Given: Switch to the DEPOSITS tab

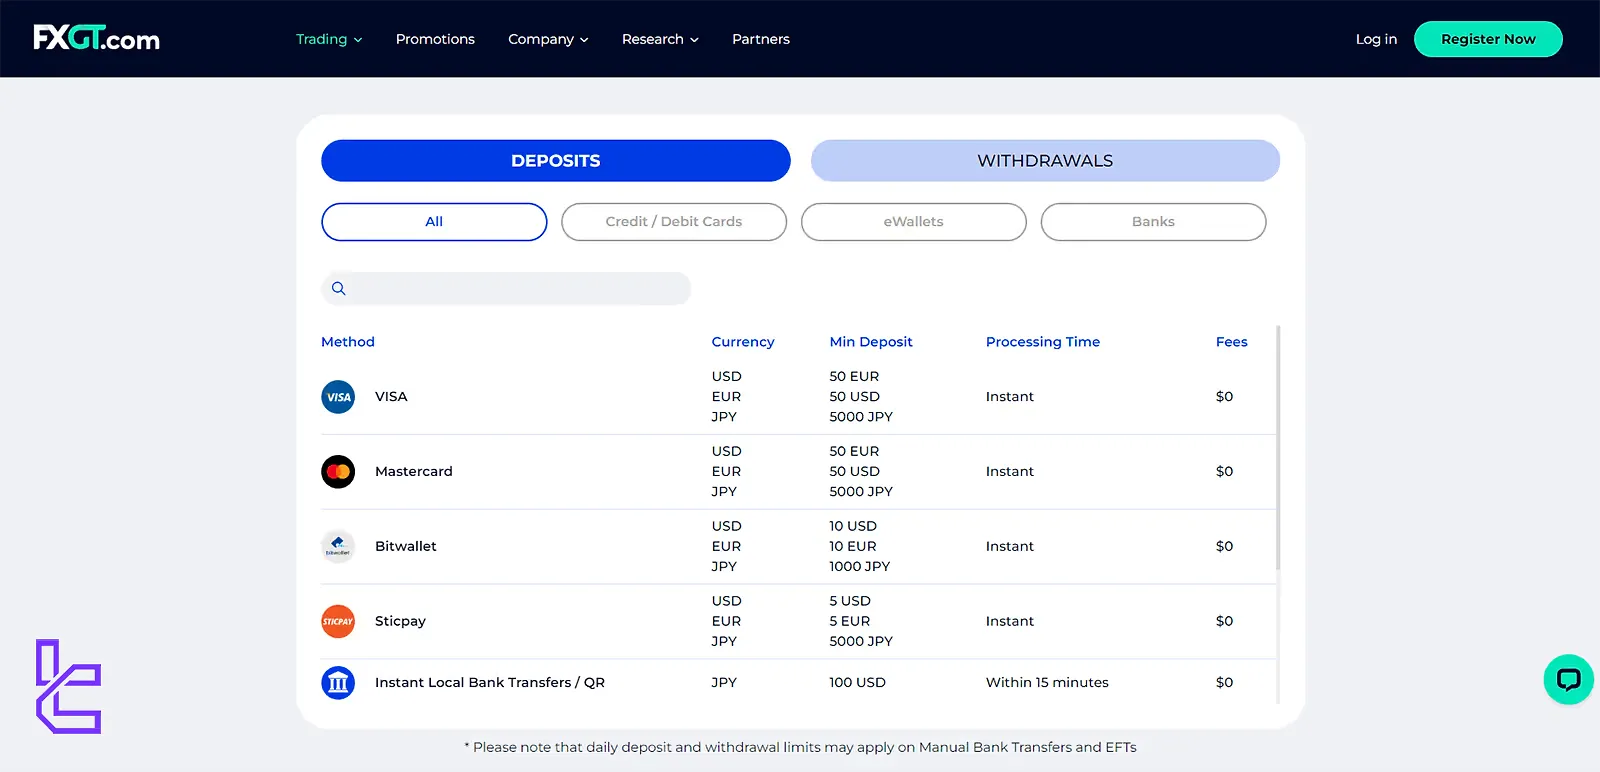Looking at the screenshot, I should 556,161.
